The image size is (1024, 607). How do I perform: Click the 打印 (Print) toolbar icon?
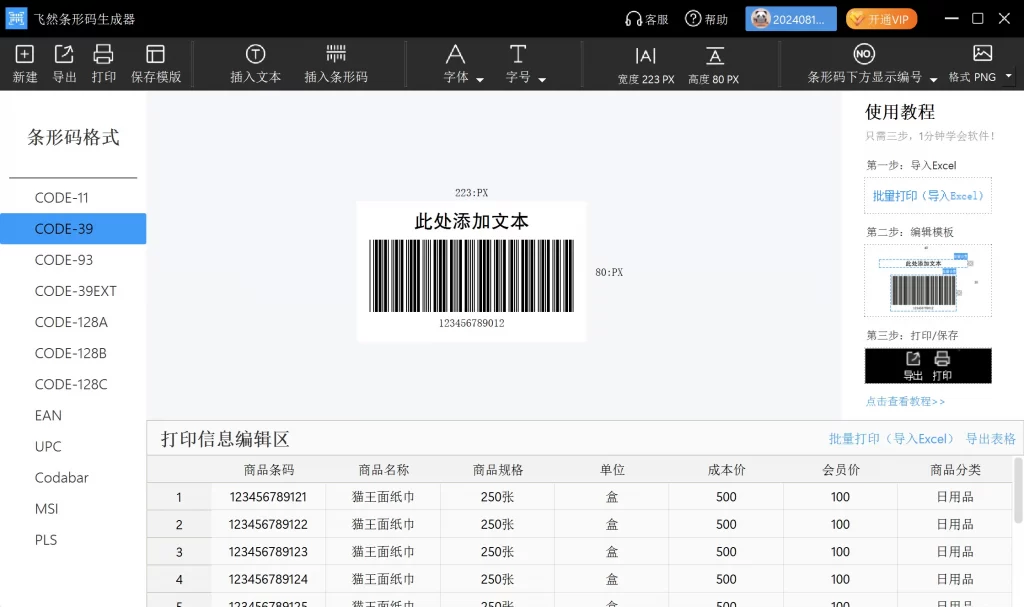pos(103,54)
